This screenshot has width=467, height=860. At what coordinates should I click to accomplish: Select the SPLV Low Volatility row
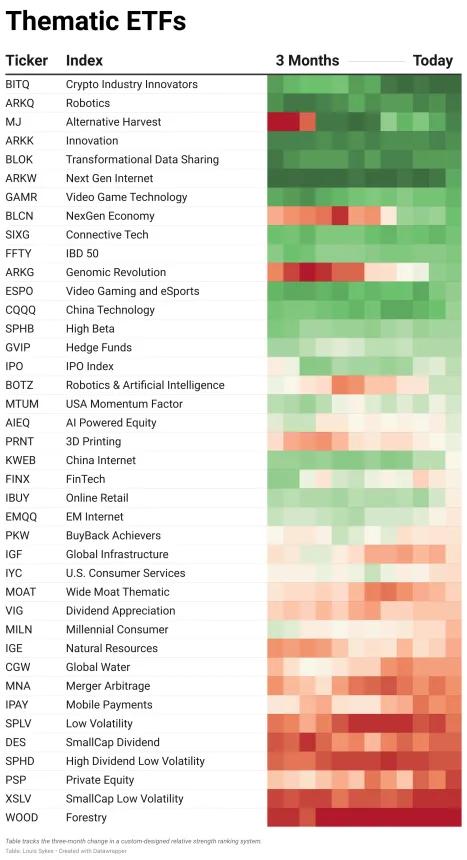[x=233, y=723]
